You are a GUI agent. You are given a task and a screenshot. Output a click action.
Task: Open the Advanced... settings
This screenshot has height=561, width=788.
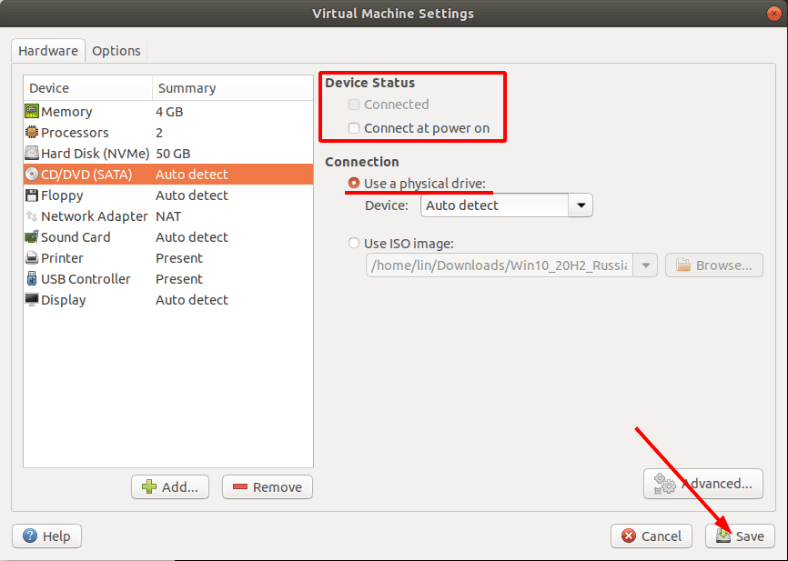tap(703, 484)
